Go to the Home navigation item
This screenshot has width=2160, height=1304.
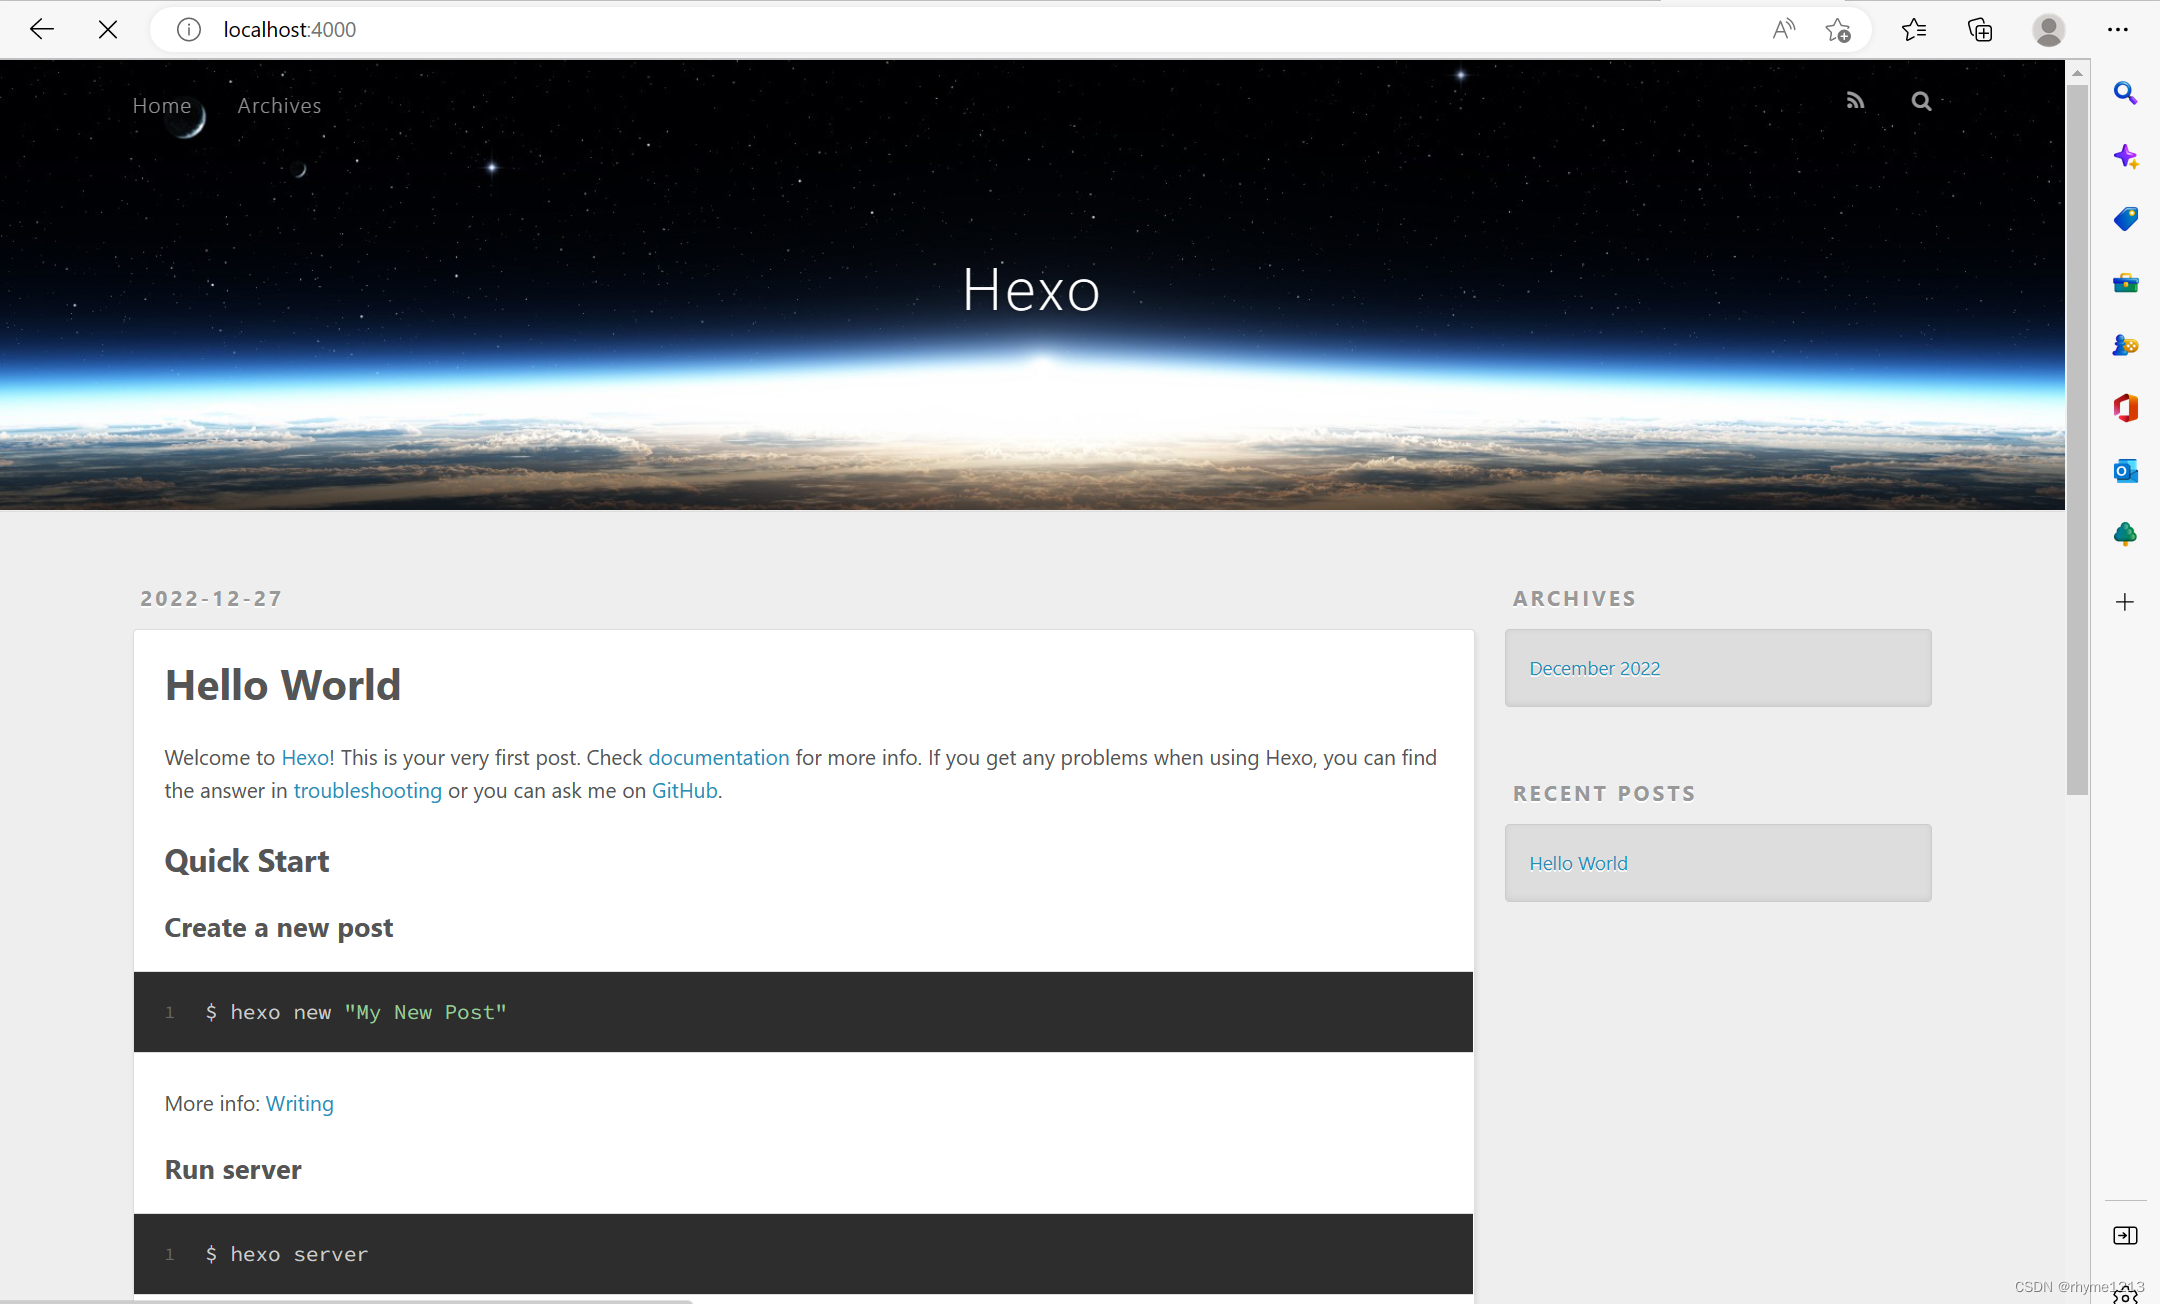pos(162,105)
